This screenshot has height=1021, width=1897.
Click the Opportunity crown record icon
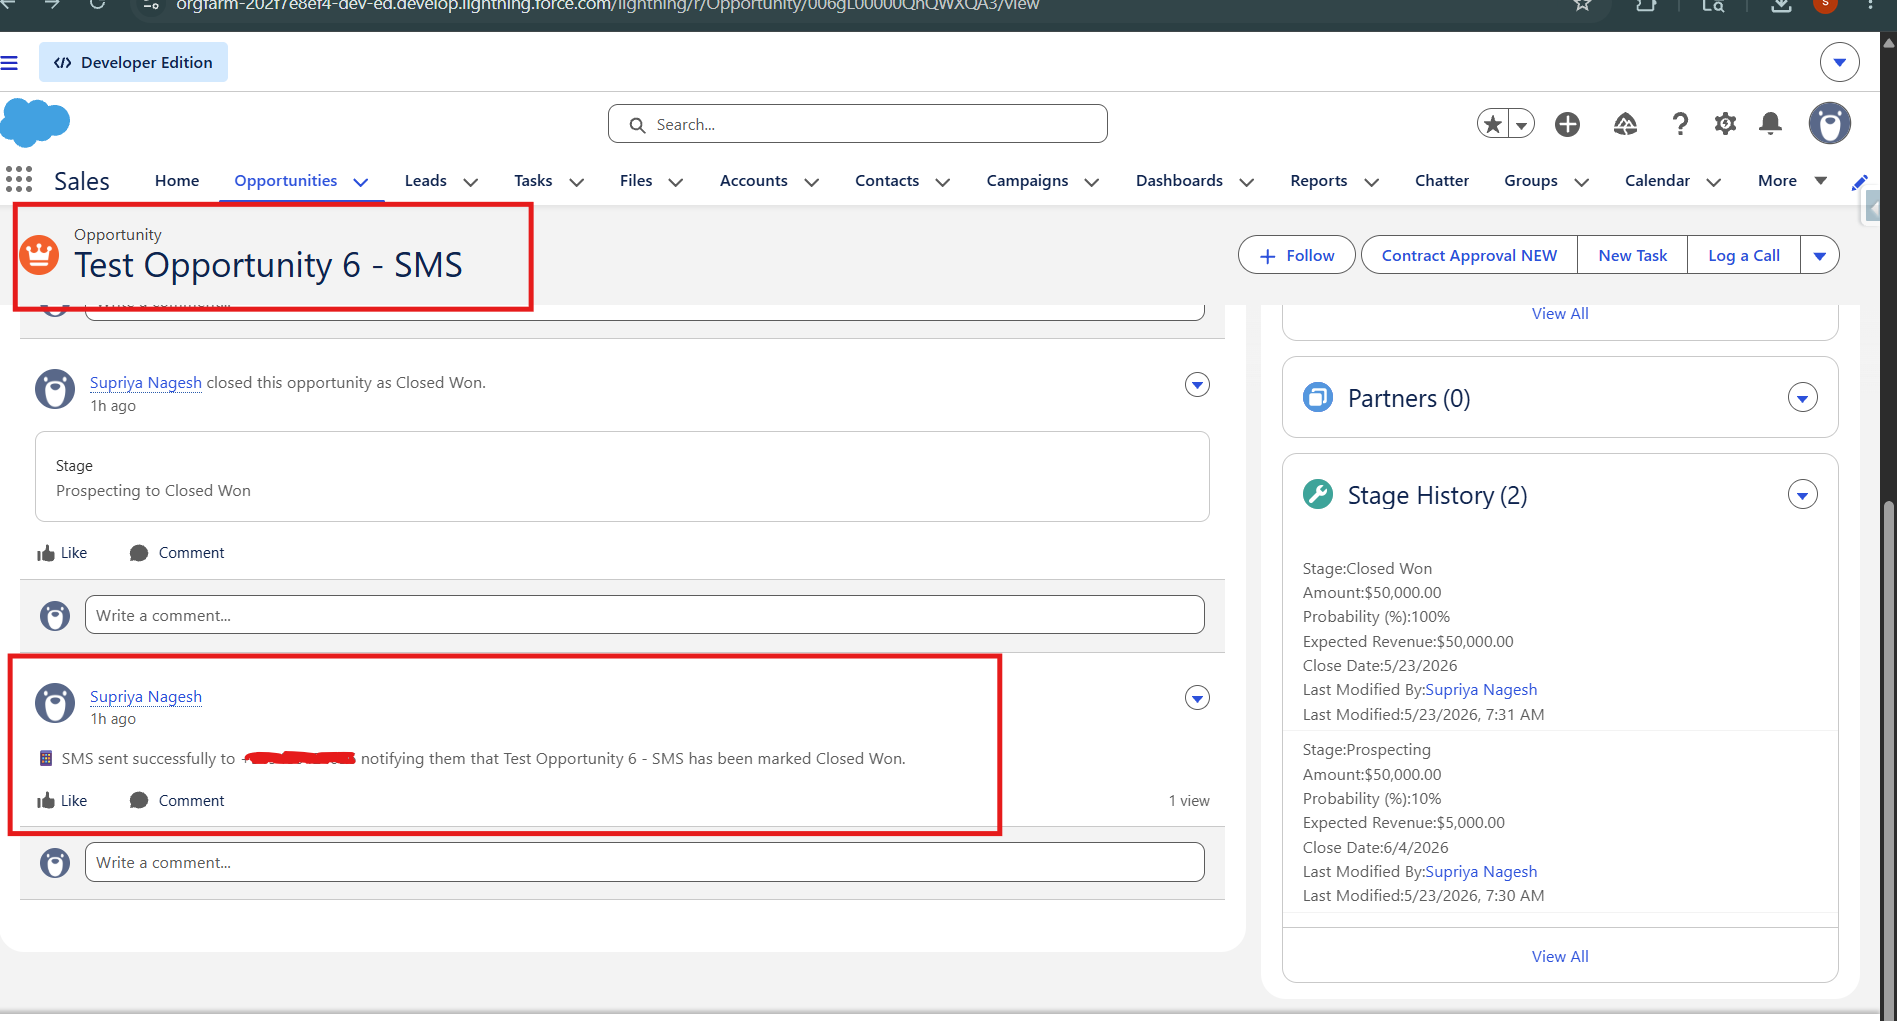39,255
